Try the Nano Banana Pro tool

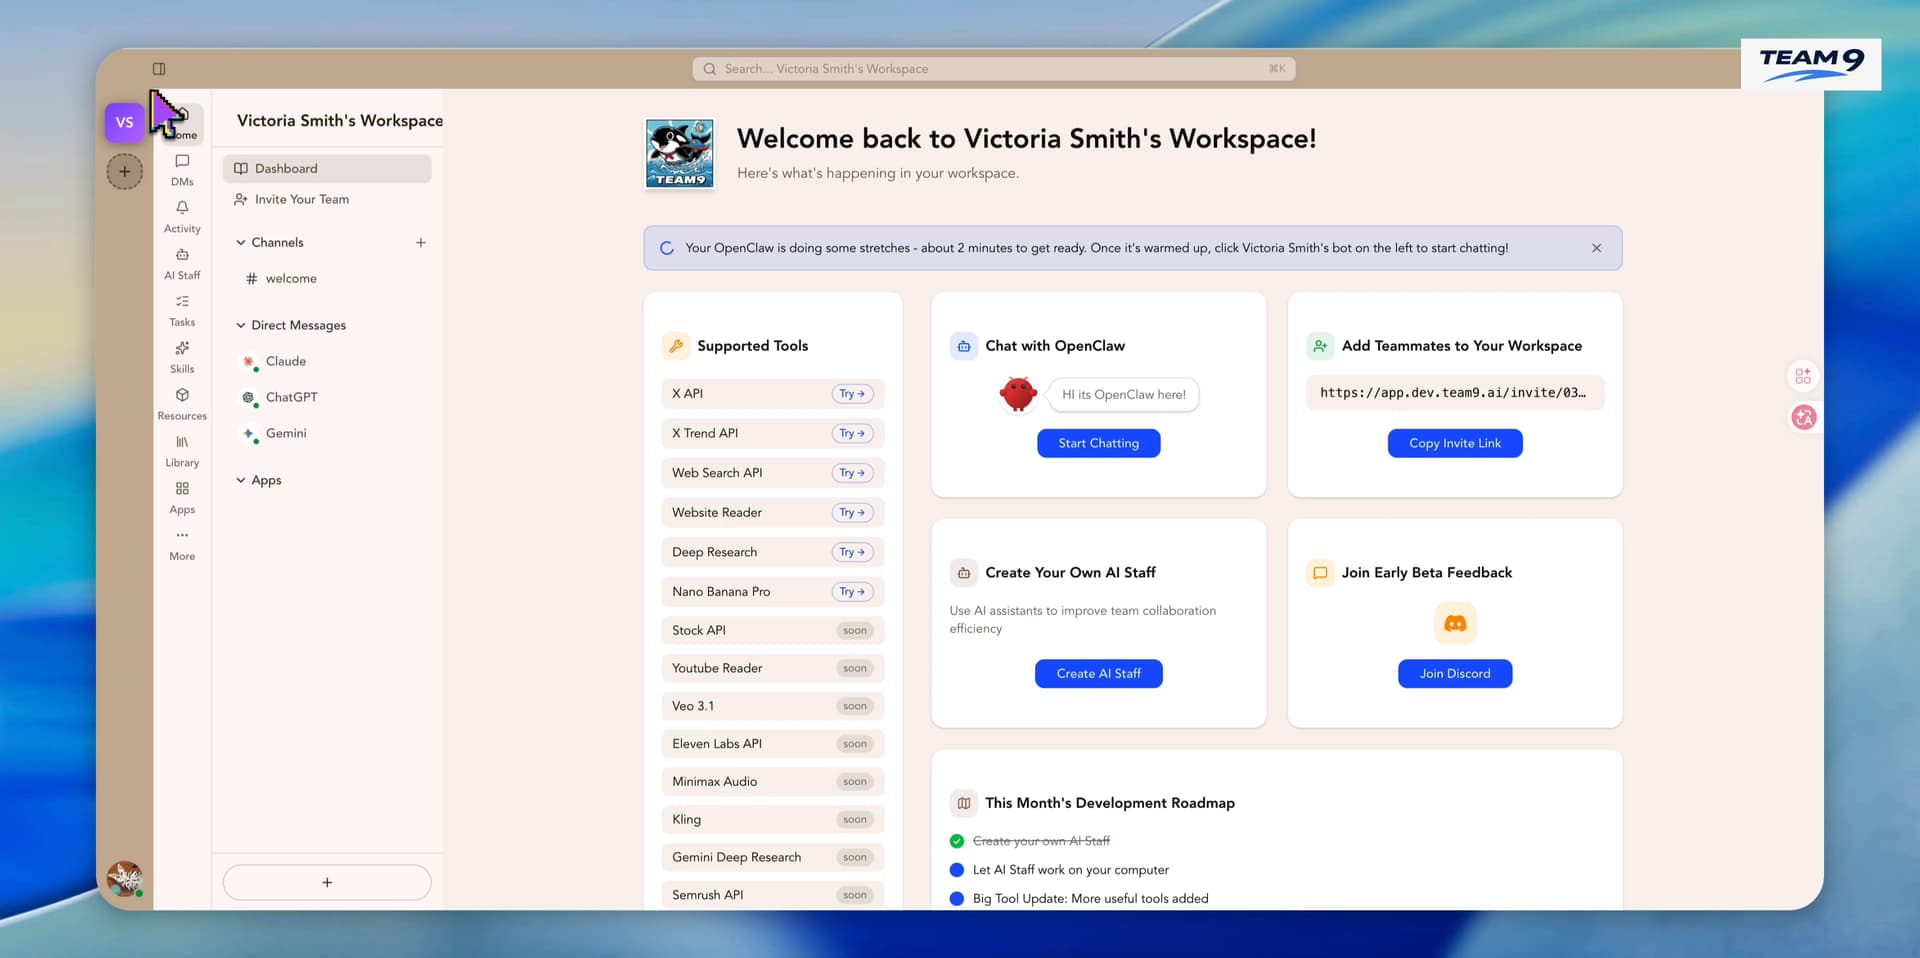tap(853, 592)
